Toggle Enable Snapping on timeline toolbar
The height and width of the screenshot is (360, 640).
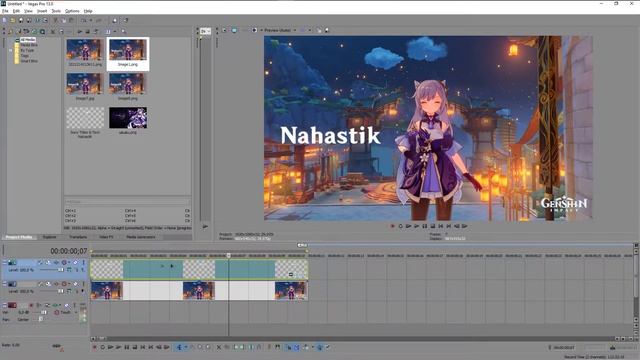[289, 347]
